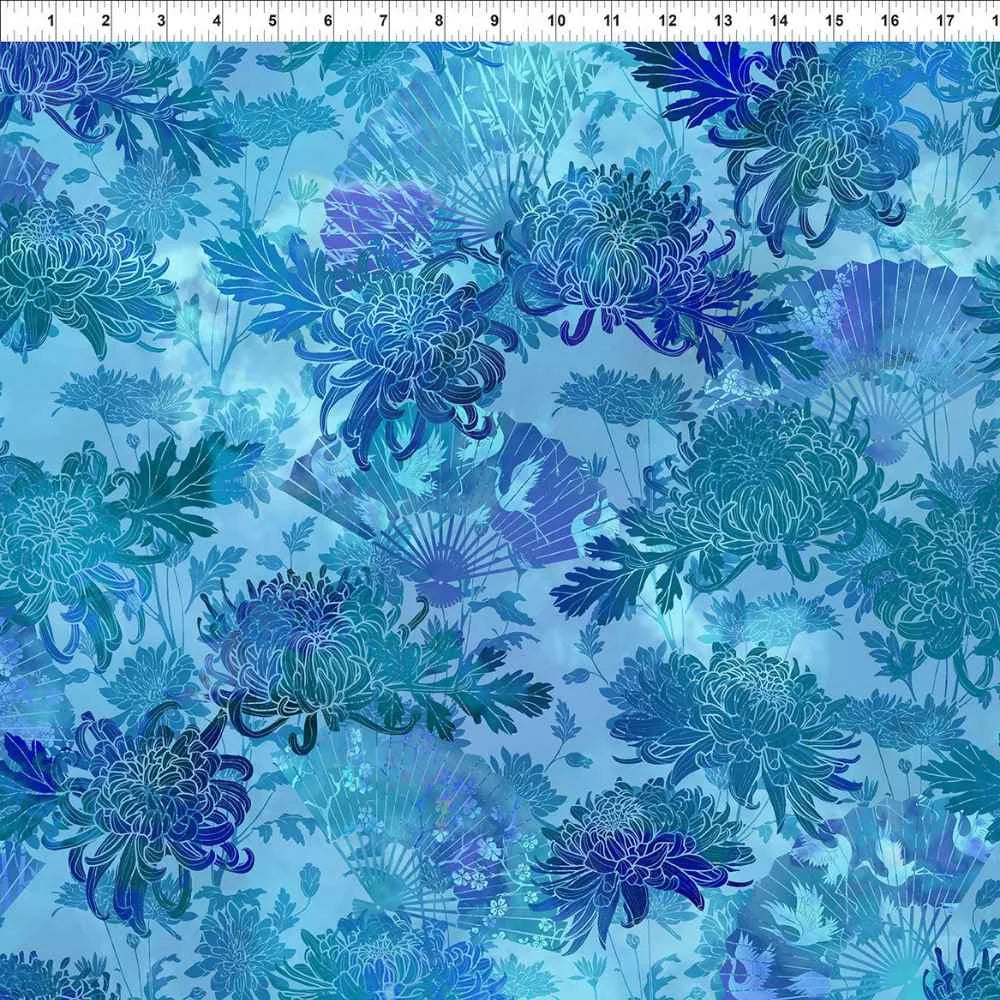Pick the ruler label reading 15
This screenshot has width=1000, height=1000.
click(834, 20)
